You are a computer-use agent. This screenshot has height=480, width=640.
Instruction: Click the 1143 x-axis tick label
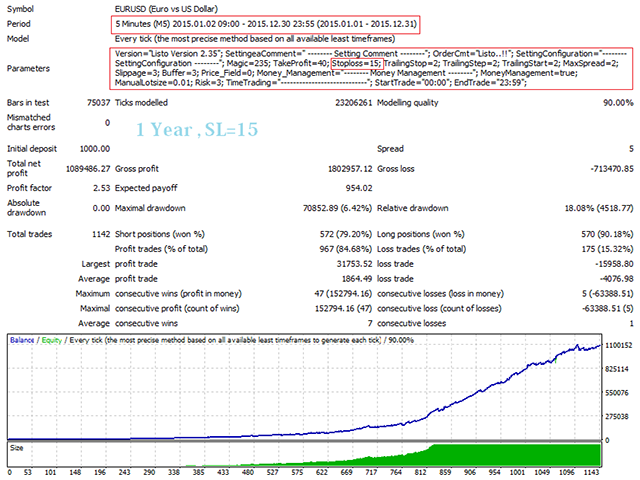(x=592, y=474)
